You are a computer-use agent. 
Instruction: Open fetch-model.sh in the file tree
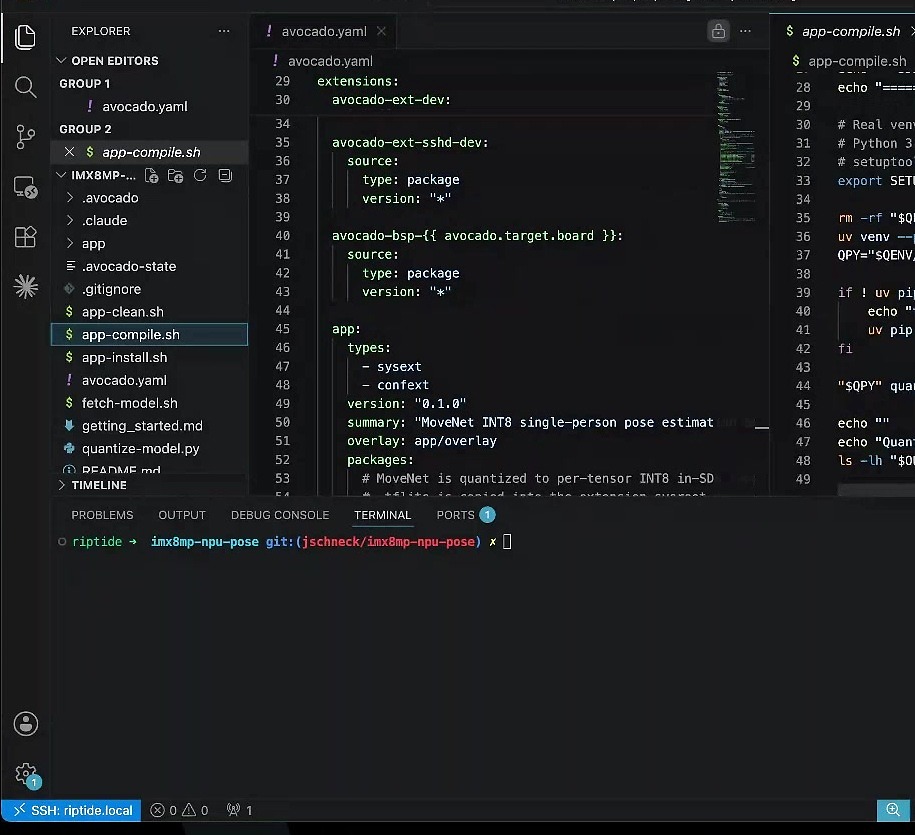130,403
